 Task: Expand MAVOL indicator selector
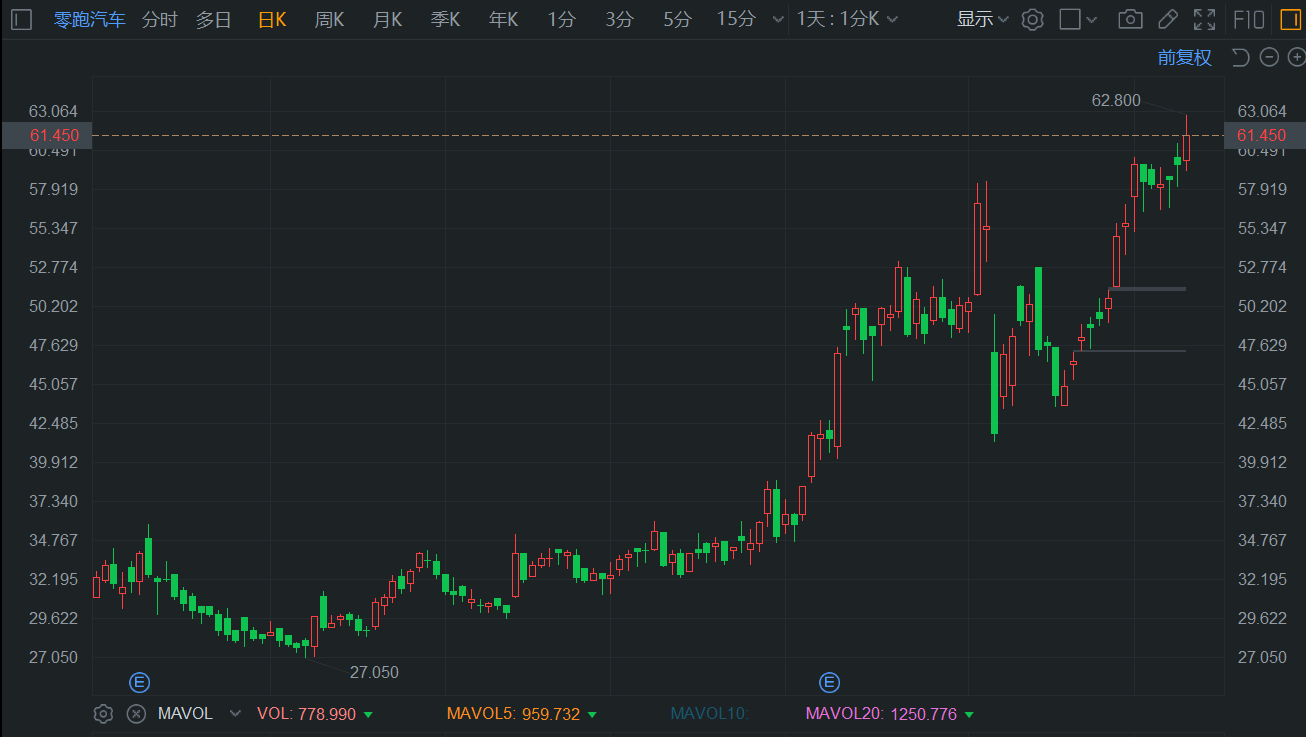click(235, 714)
